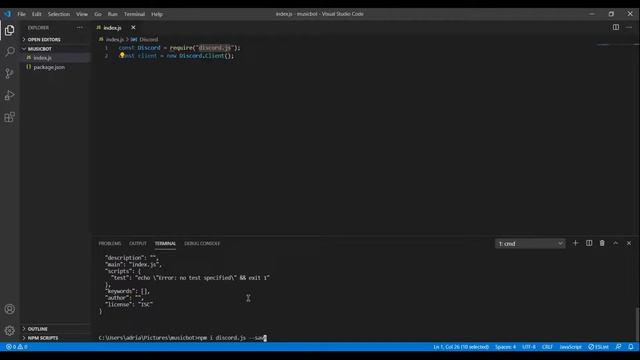The height and width of the screenshot is (360, 640).
Task: Open the Edit menu
Action: pyautogui.click(x=37, y=14)
